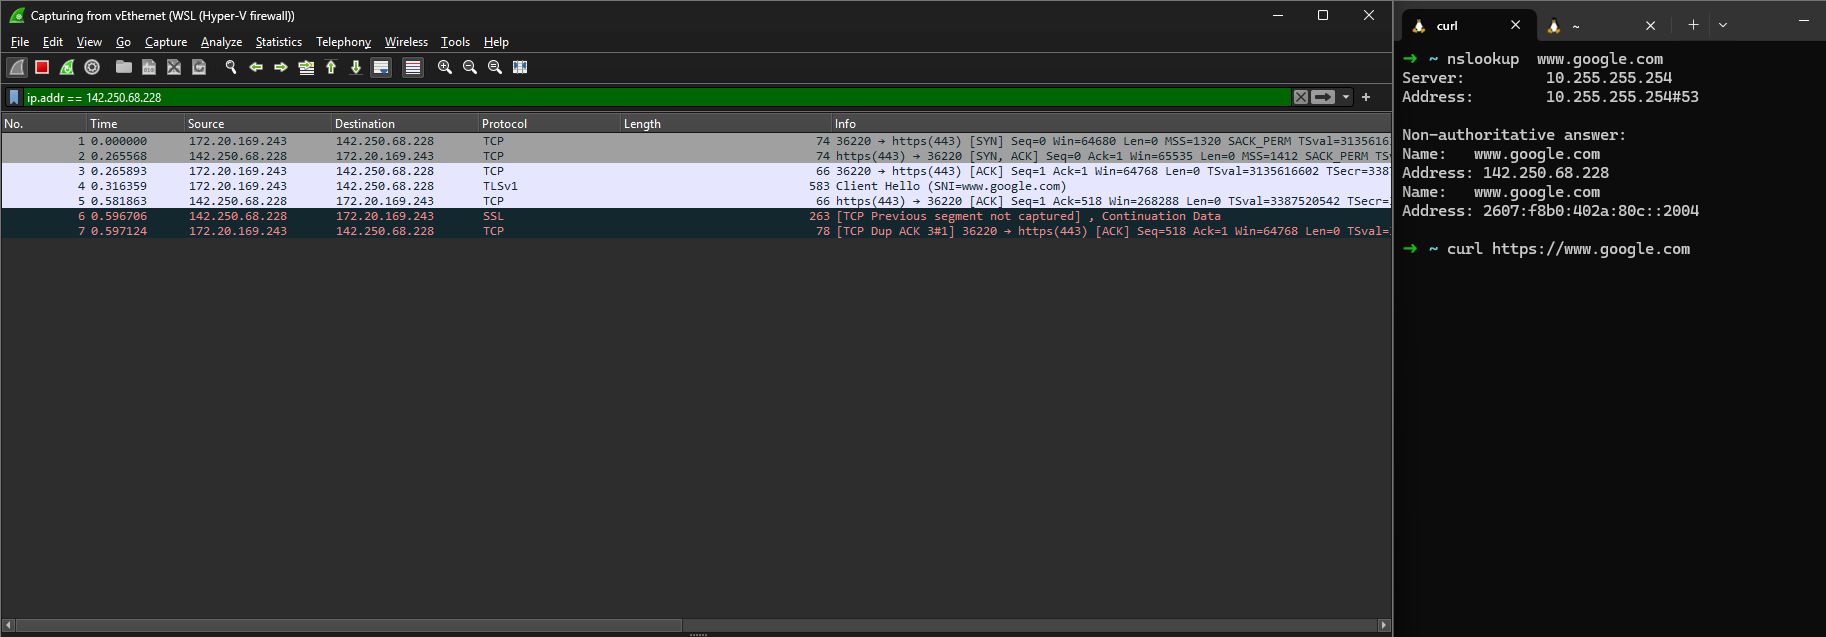Jump to the first packet
Viewport: 1826px width, 637px height.
[331, 67]
